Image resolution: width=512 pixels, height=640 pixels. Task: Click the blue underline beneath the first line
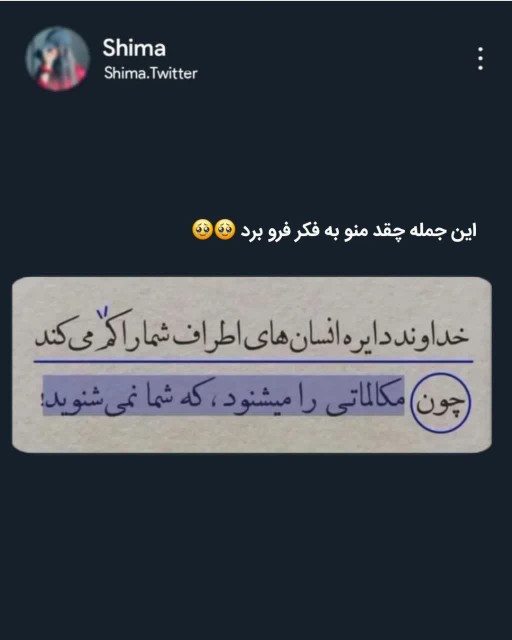tap(253, 361)
